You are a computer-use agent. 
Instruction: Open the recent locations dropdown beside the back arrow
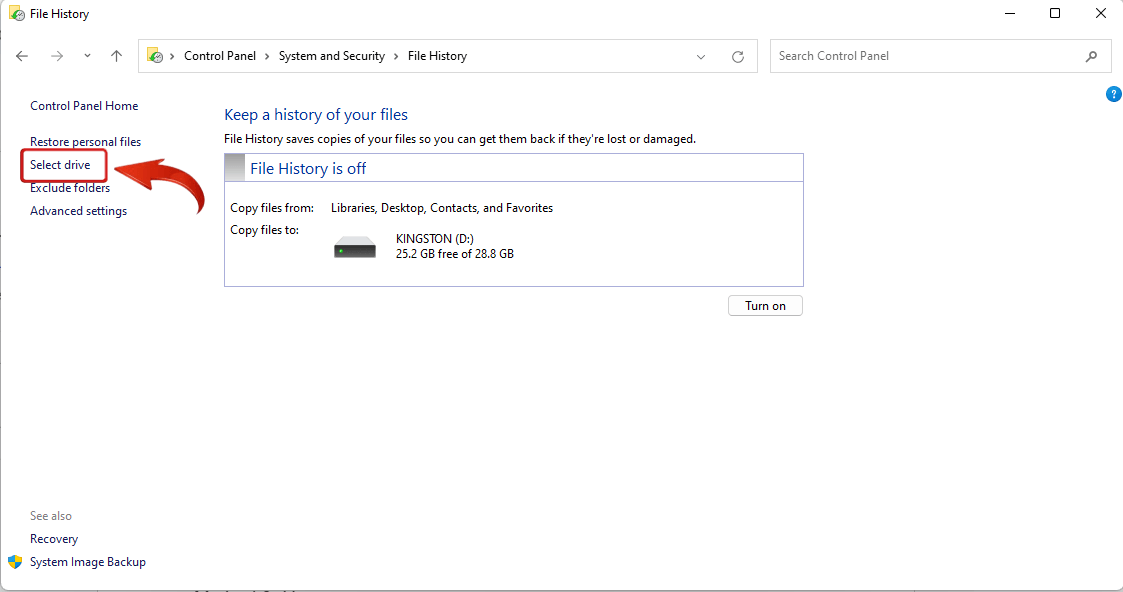(x=87, y=56)
